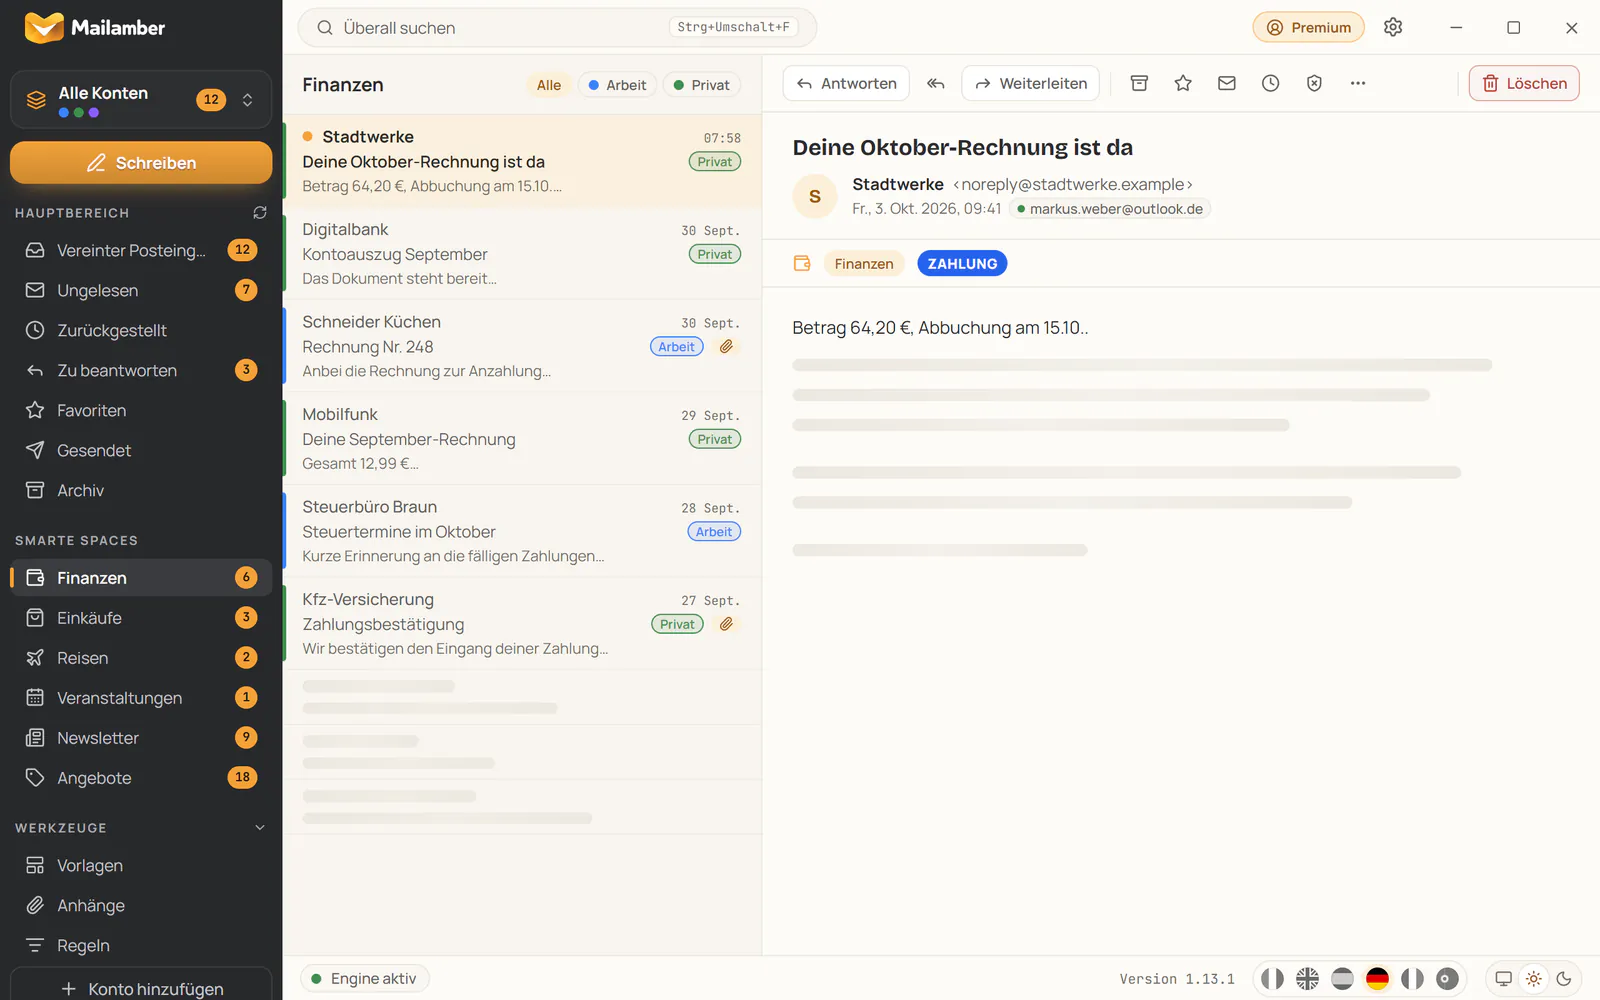Open the Digitalbank Kontoauszug September email
Image resolution: width=1600 pixels, height=1000 pixels.
click(x=522, y=254)
